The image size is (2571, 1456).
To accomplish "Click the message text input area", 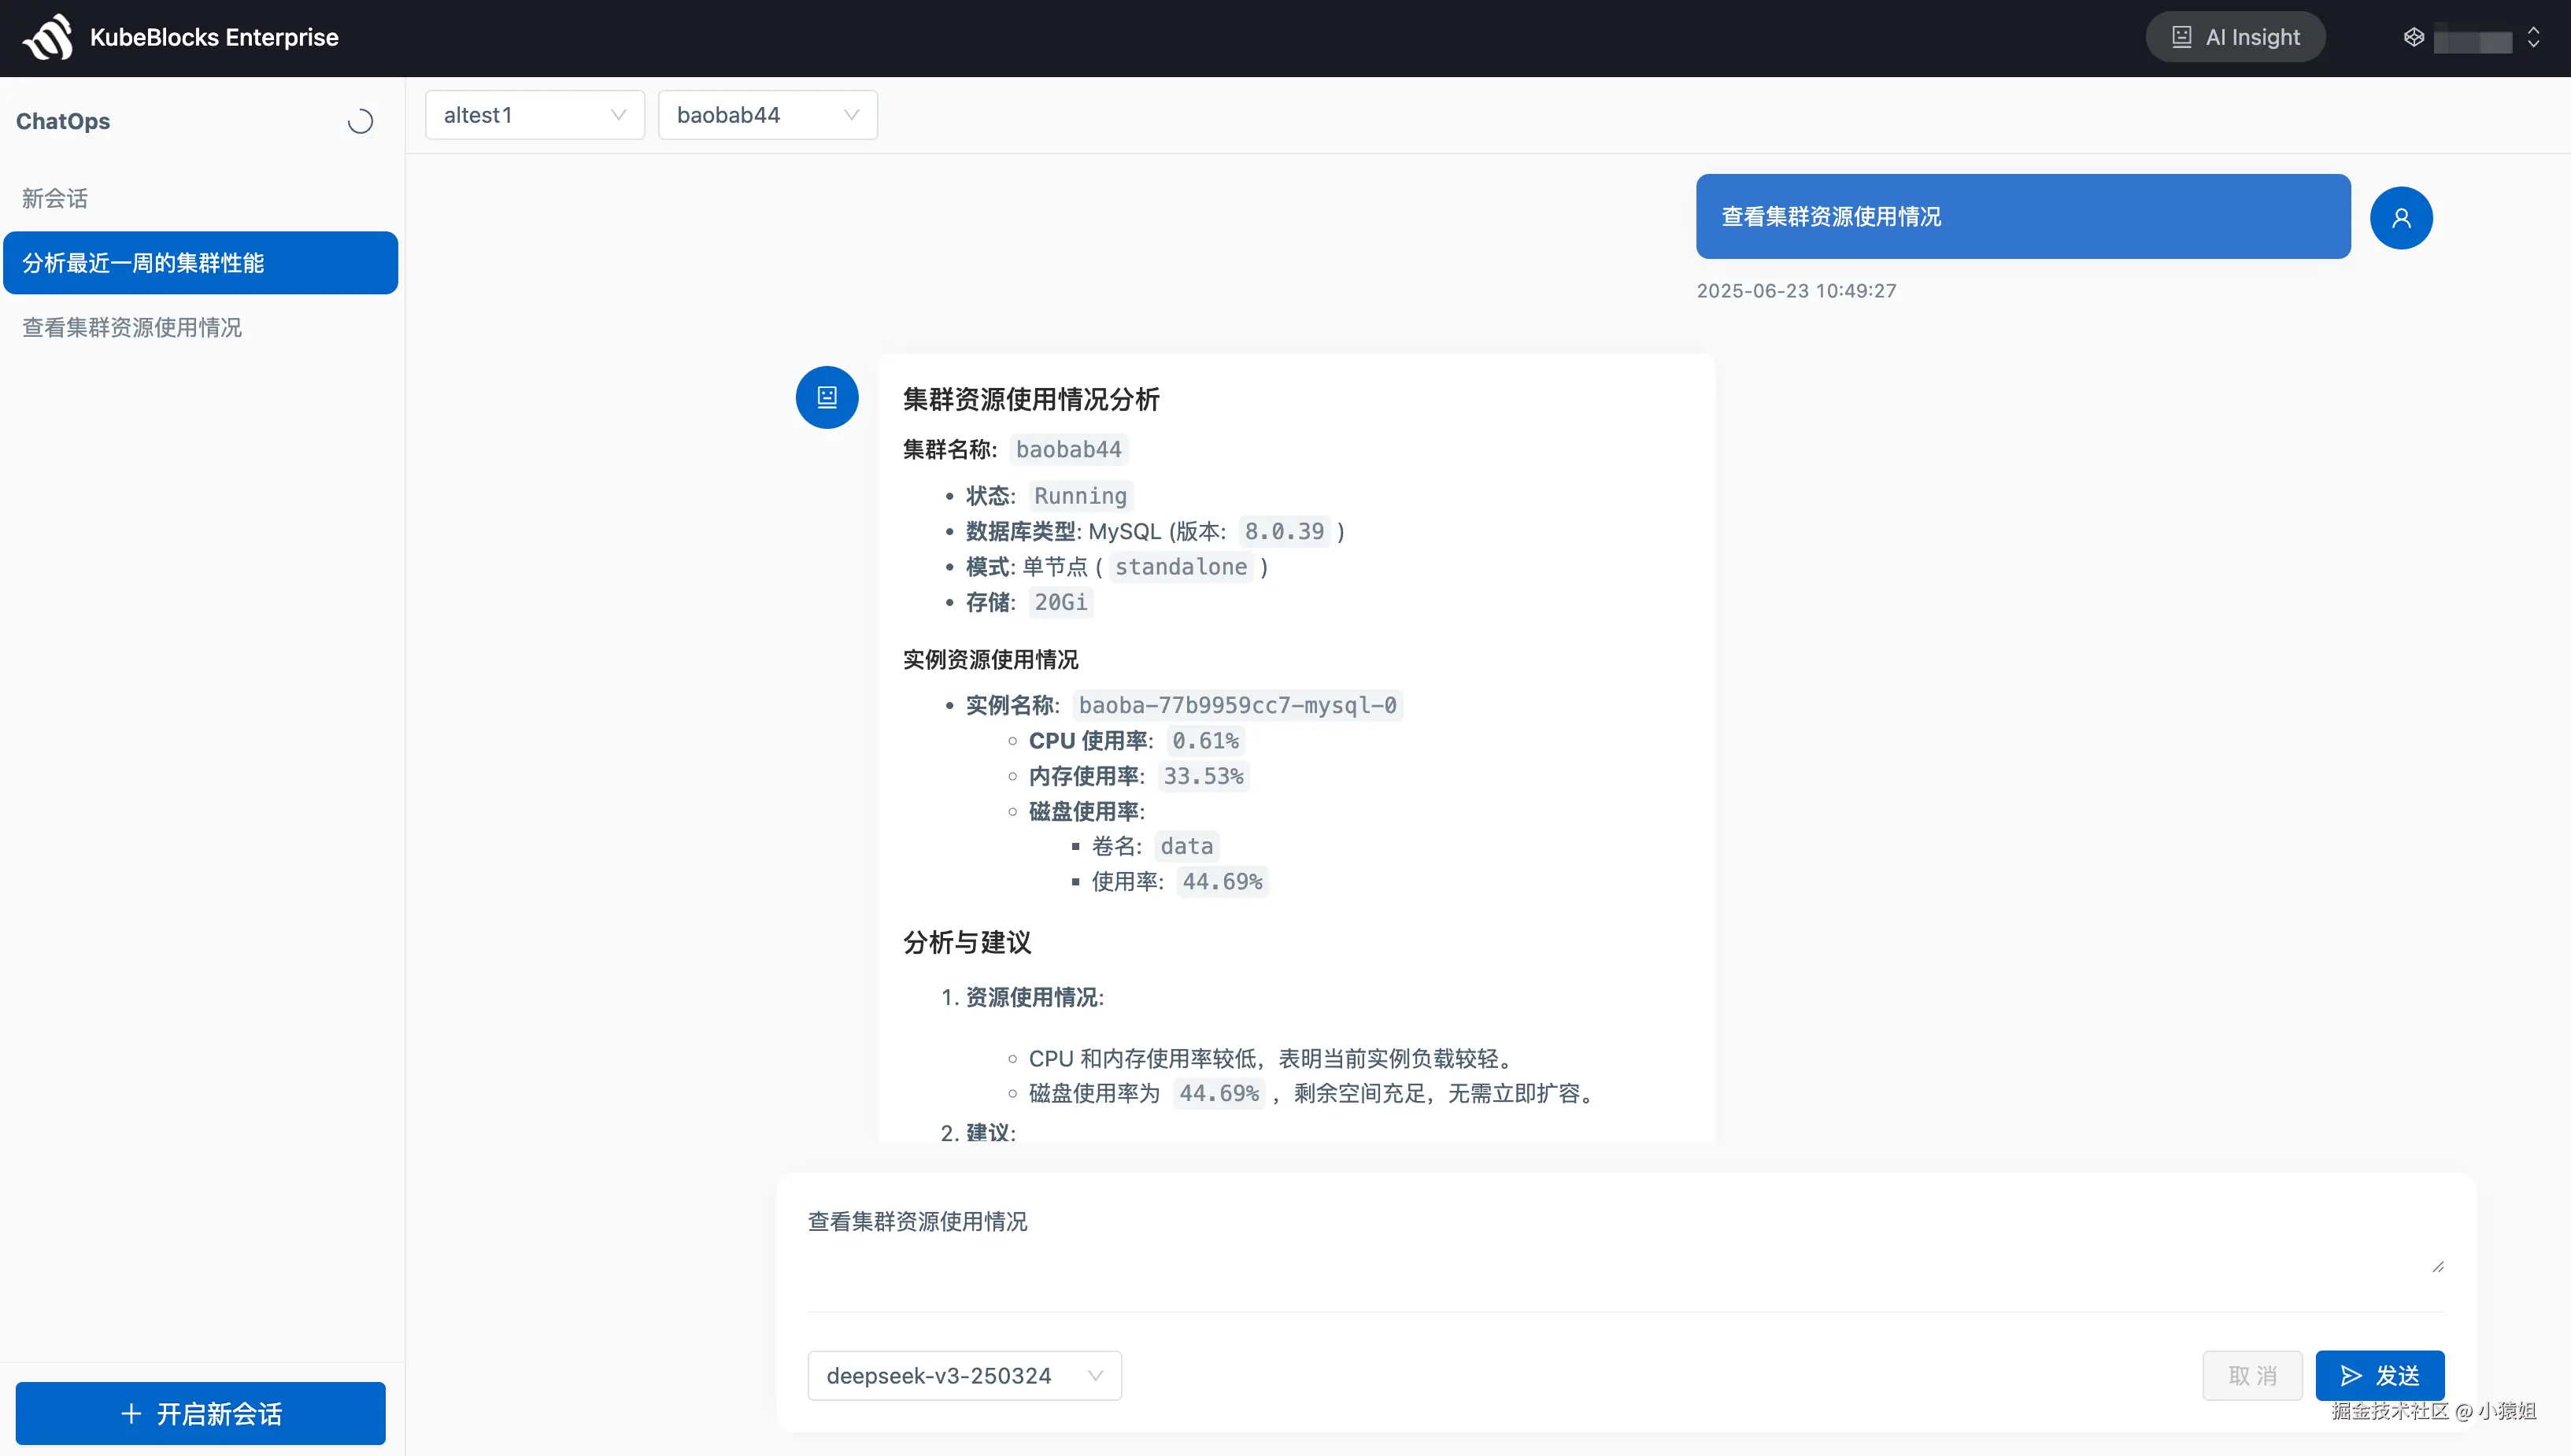I will click(1600, 1240).
